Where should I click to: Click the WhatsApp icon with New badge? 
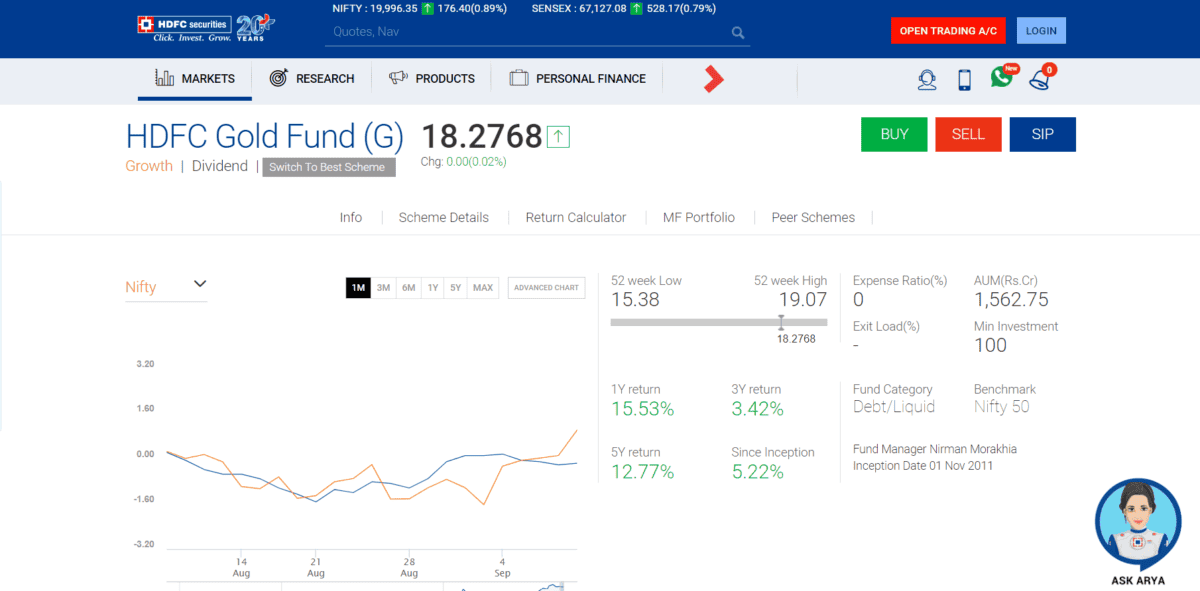click(x=1001, y=77)
